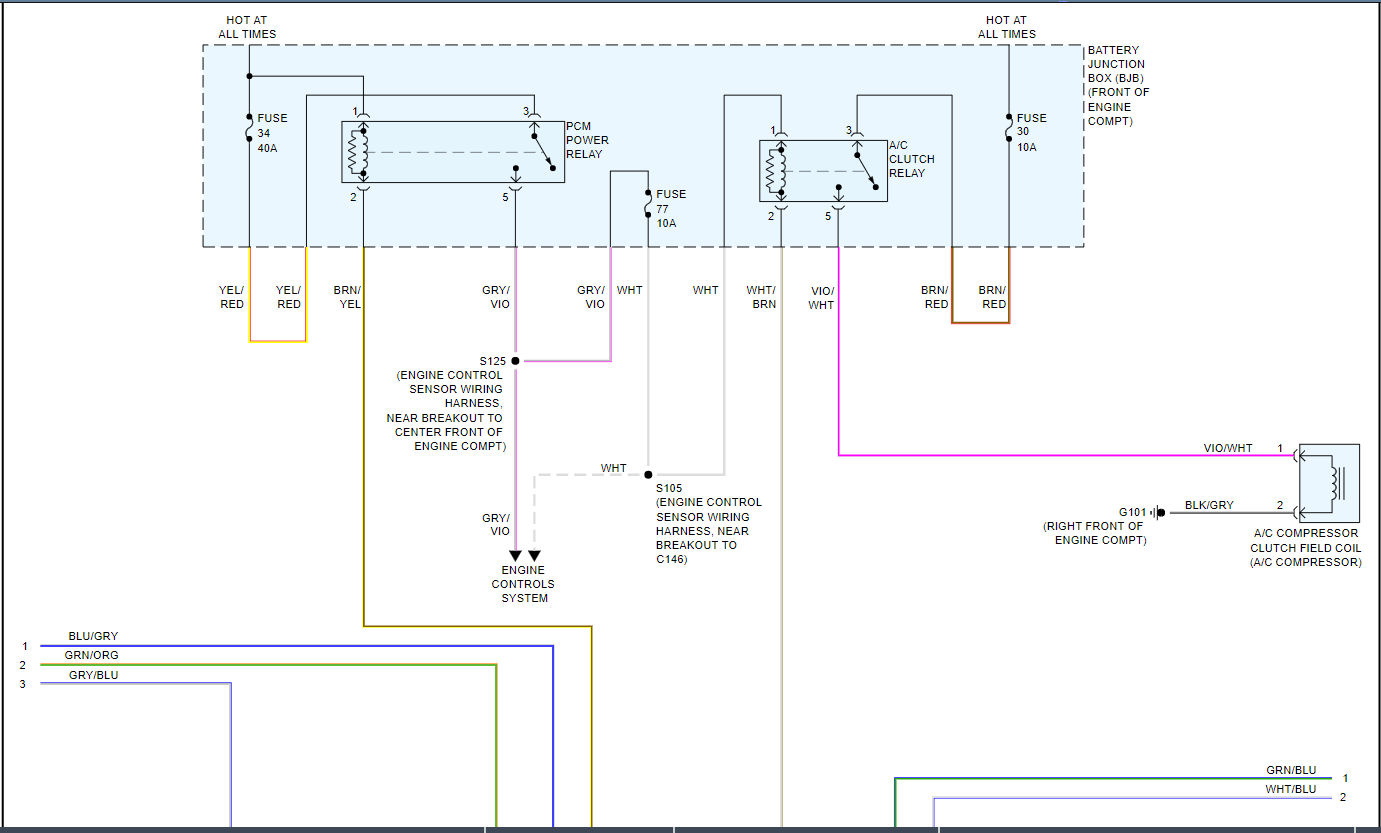Click the S105 splice dot
Screen dimensions: 1381x833
648,475
